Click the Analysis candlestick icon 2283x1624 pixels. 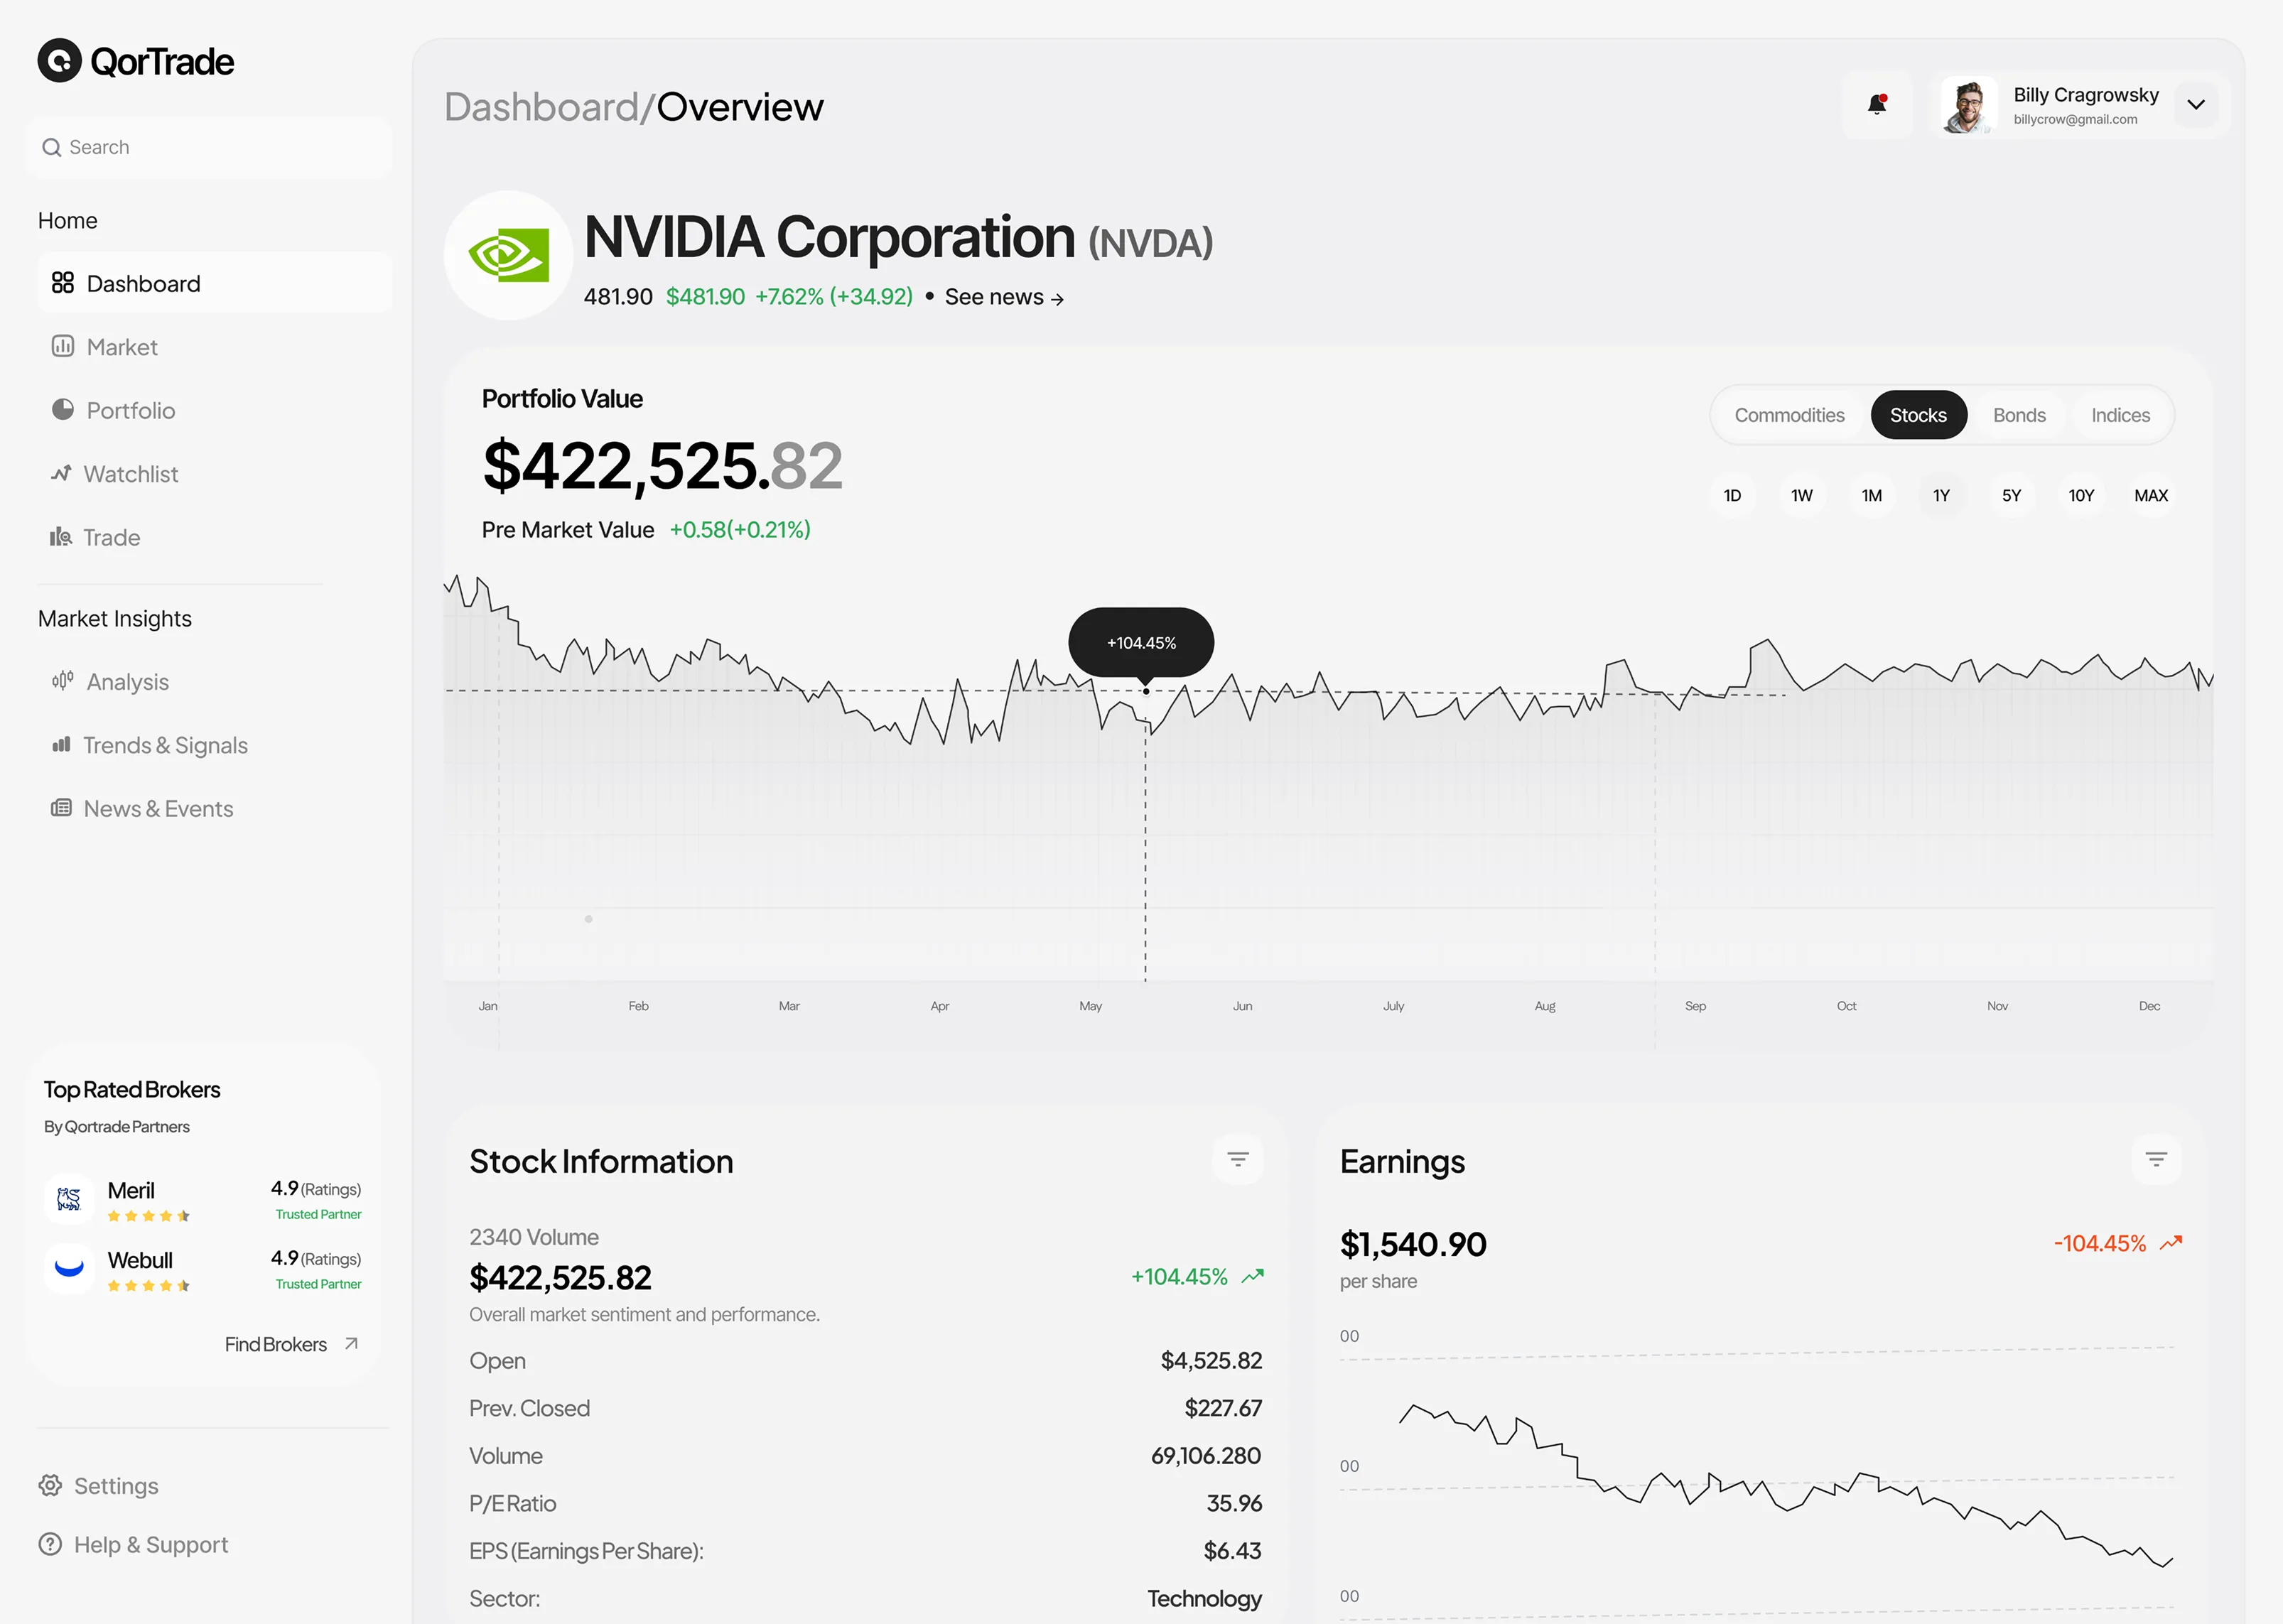63,681
